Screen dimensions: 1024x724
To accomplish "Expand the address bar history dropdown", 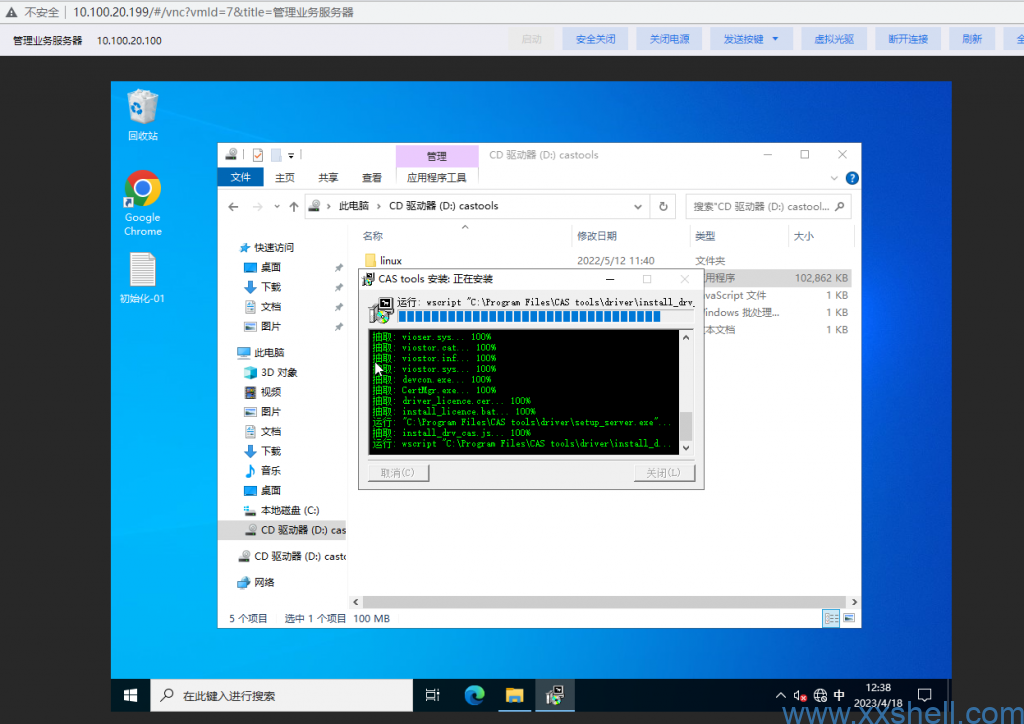I will 638,206.
